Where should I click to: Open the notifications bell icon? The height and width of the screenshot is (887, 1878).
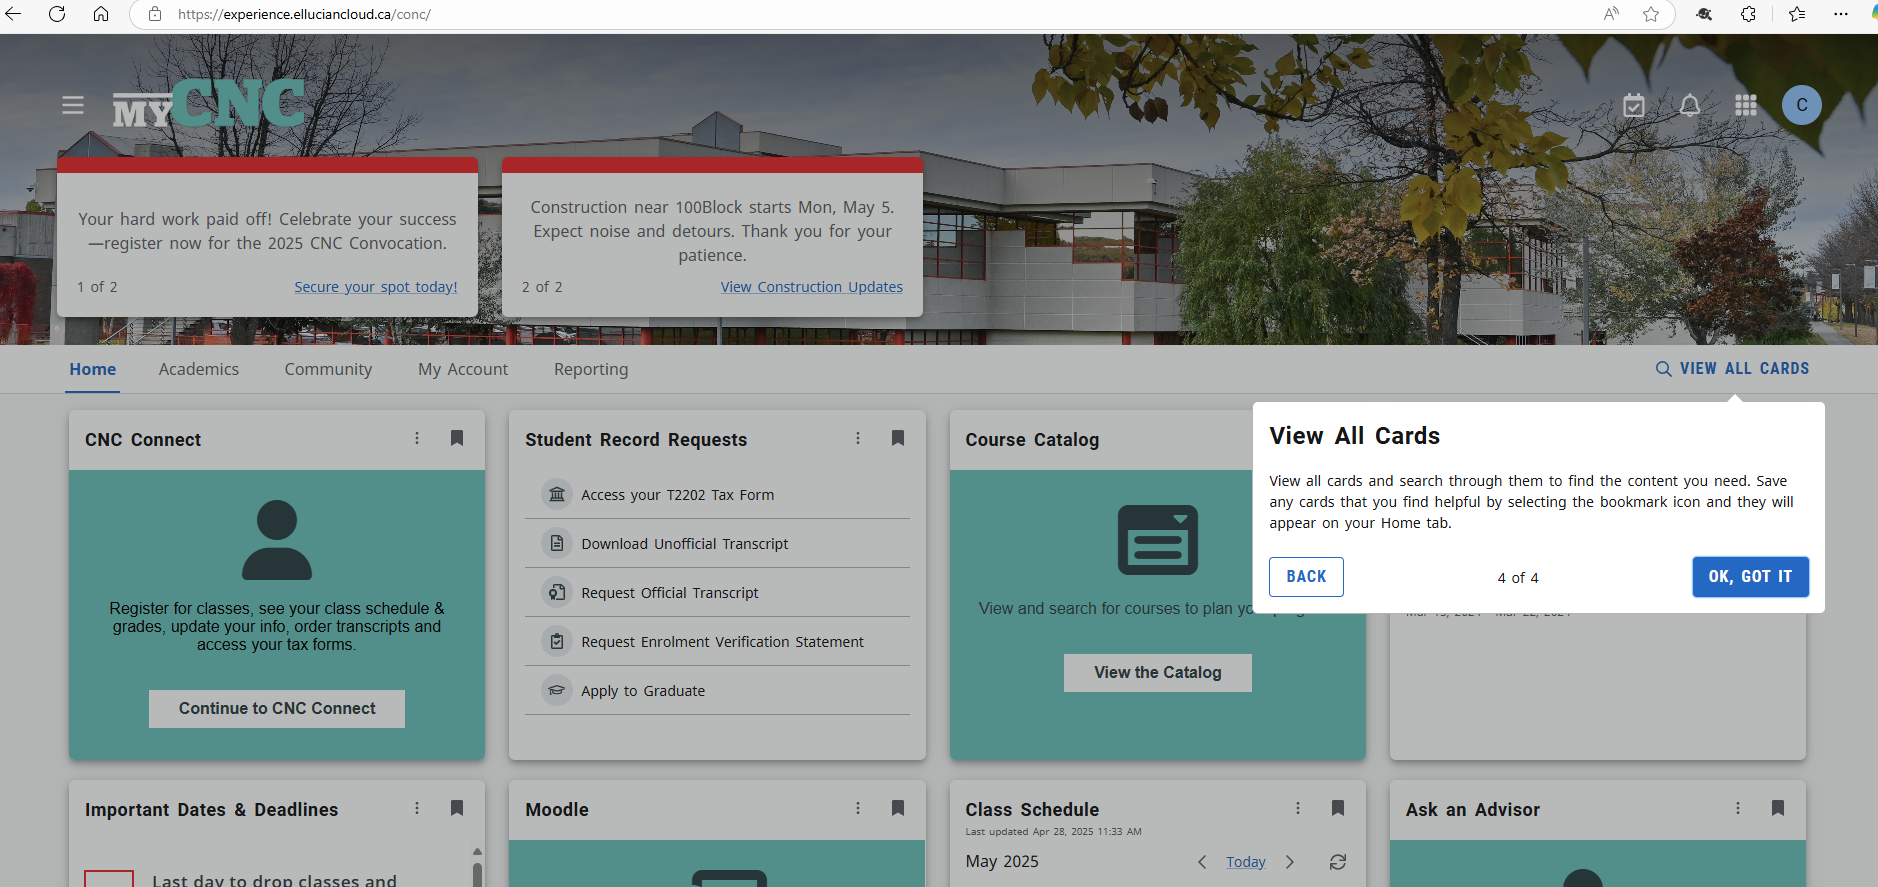point(1689,105)
